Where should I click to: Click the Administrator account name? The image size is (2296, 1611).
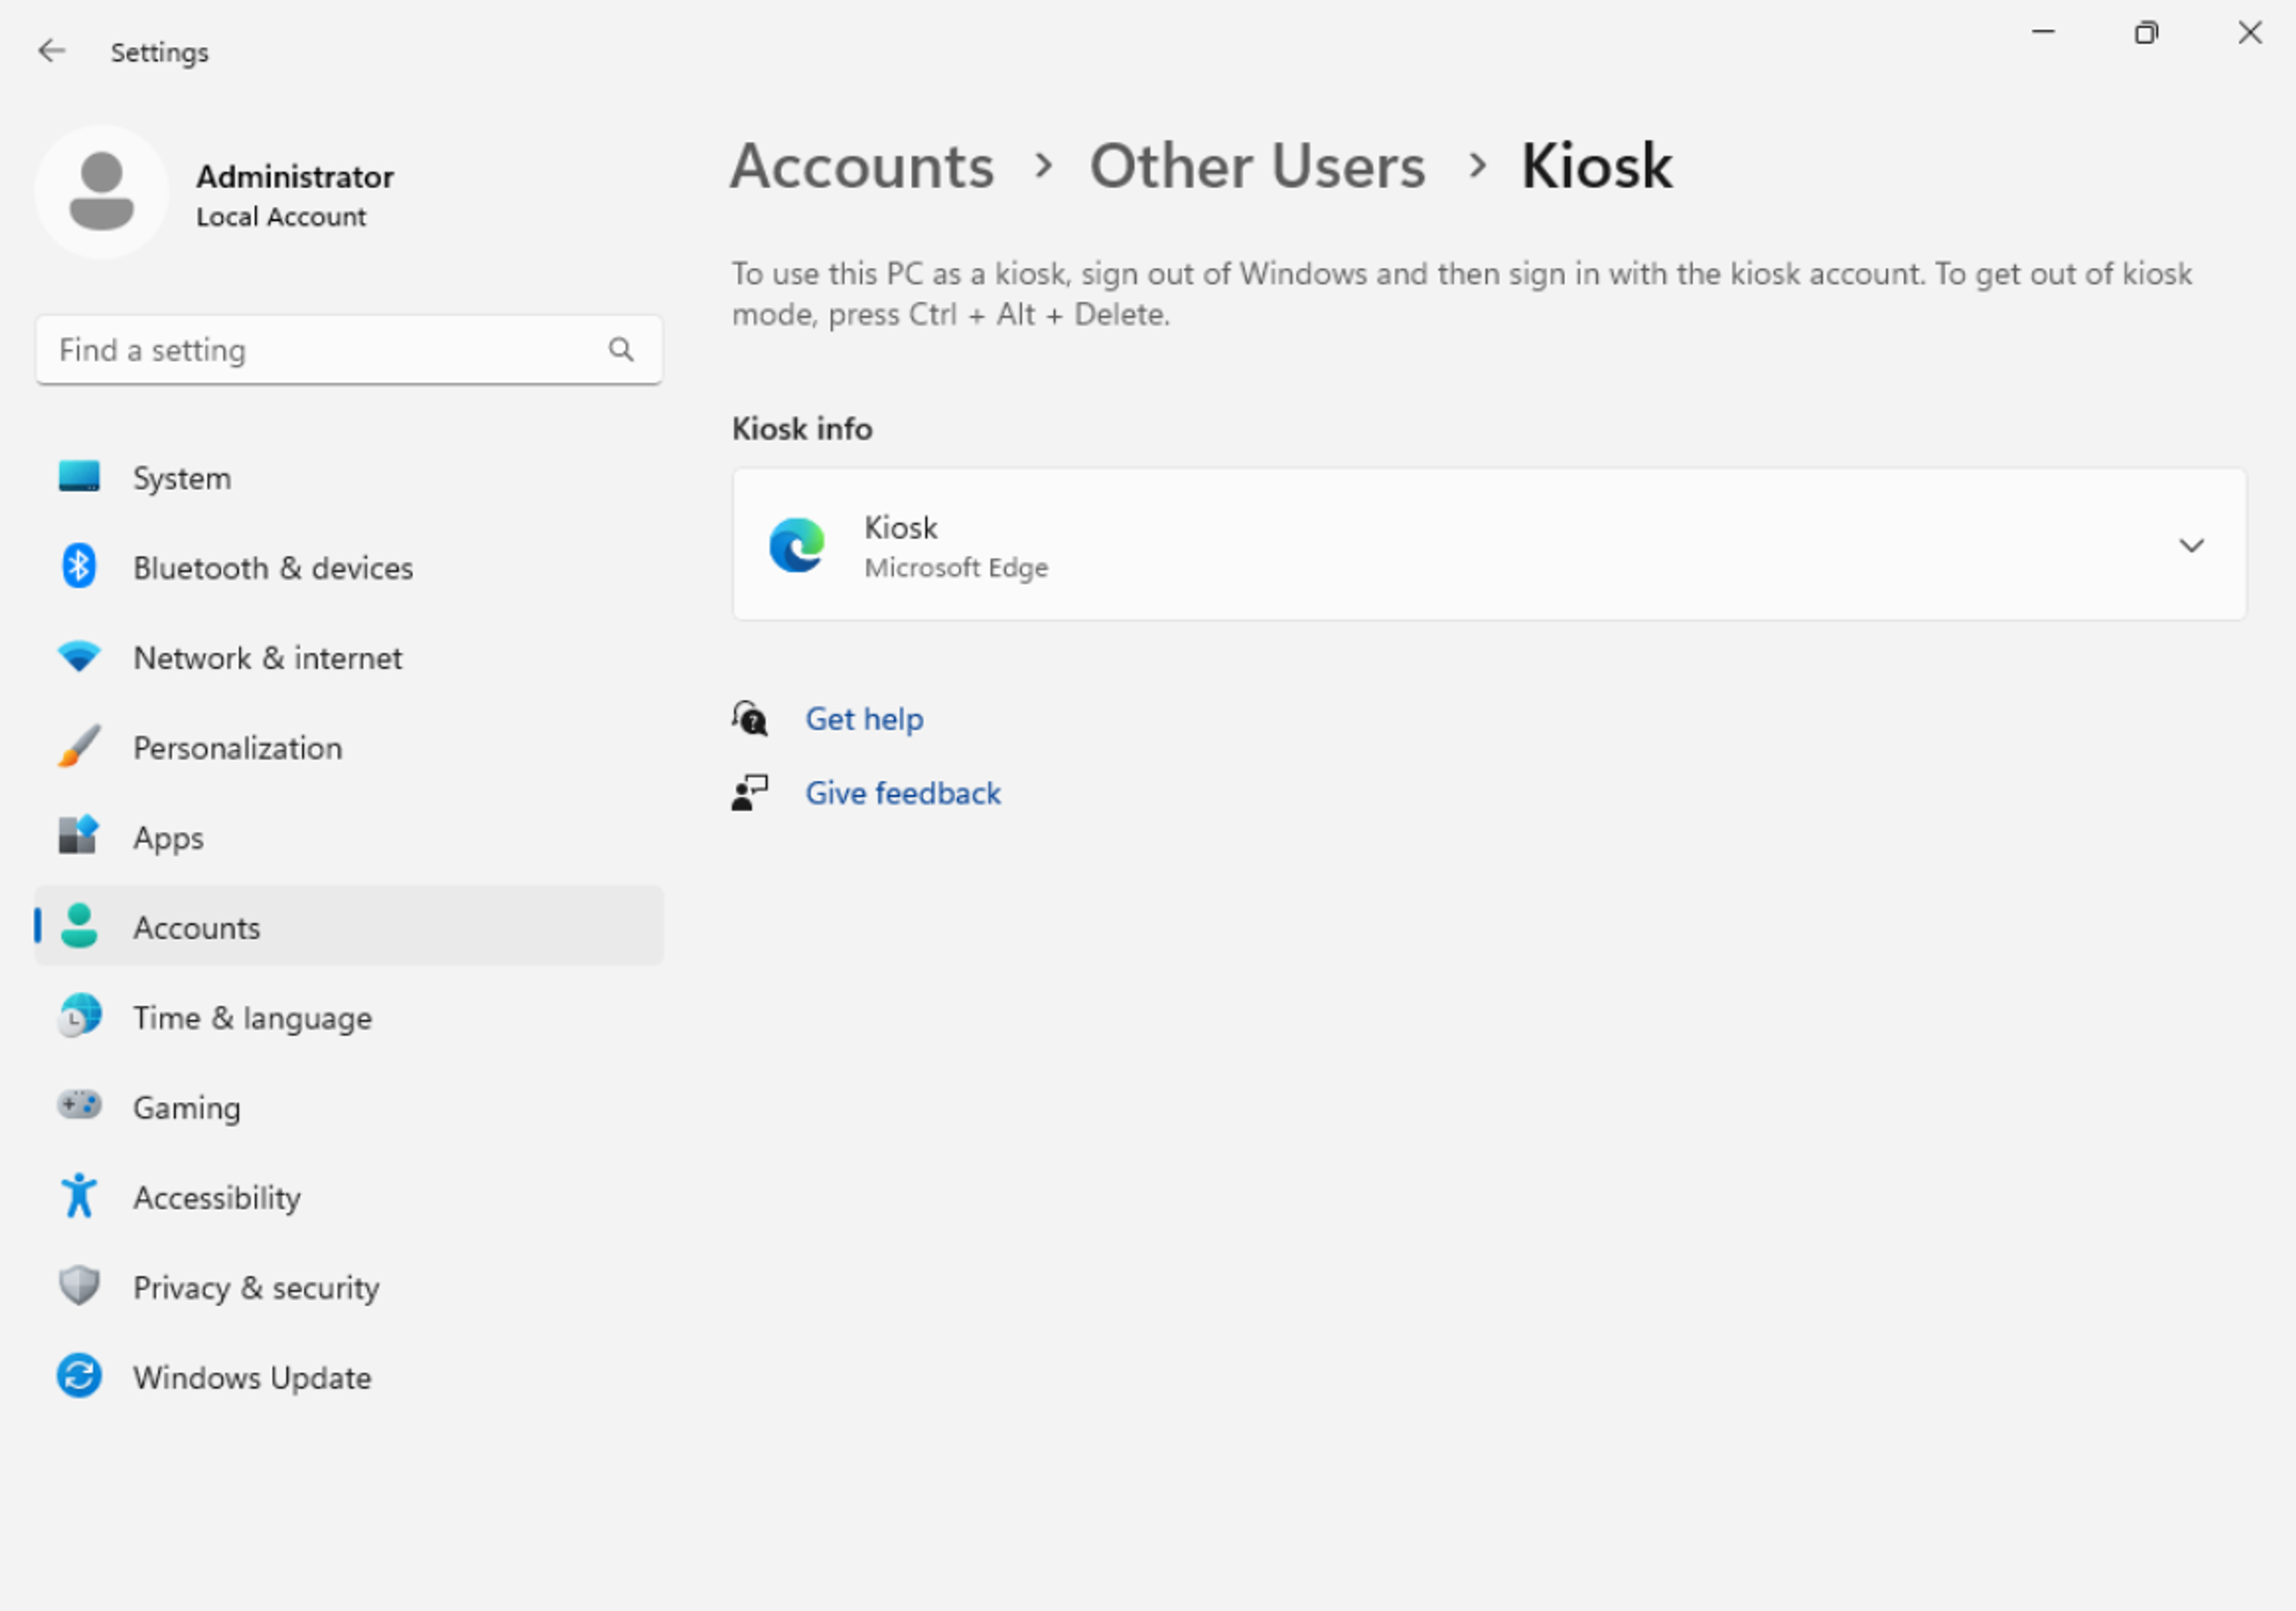click(294, 176)
